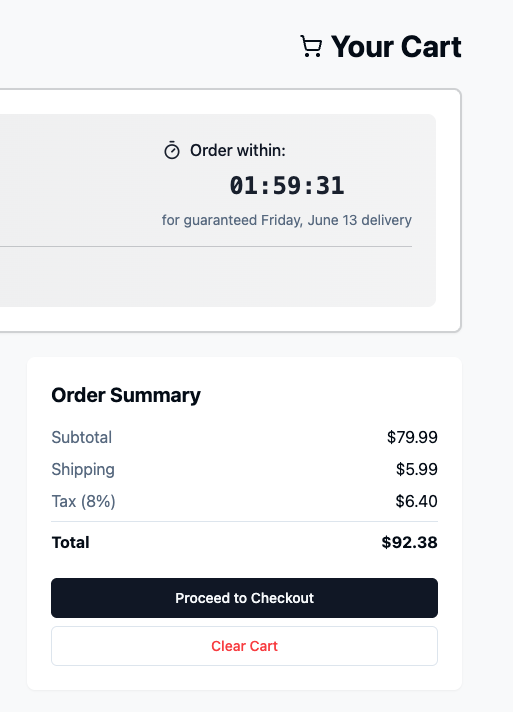Click the tax amount $6.40

(x=416, y=501)
